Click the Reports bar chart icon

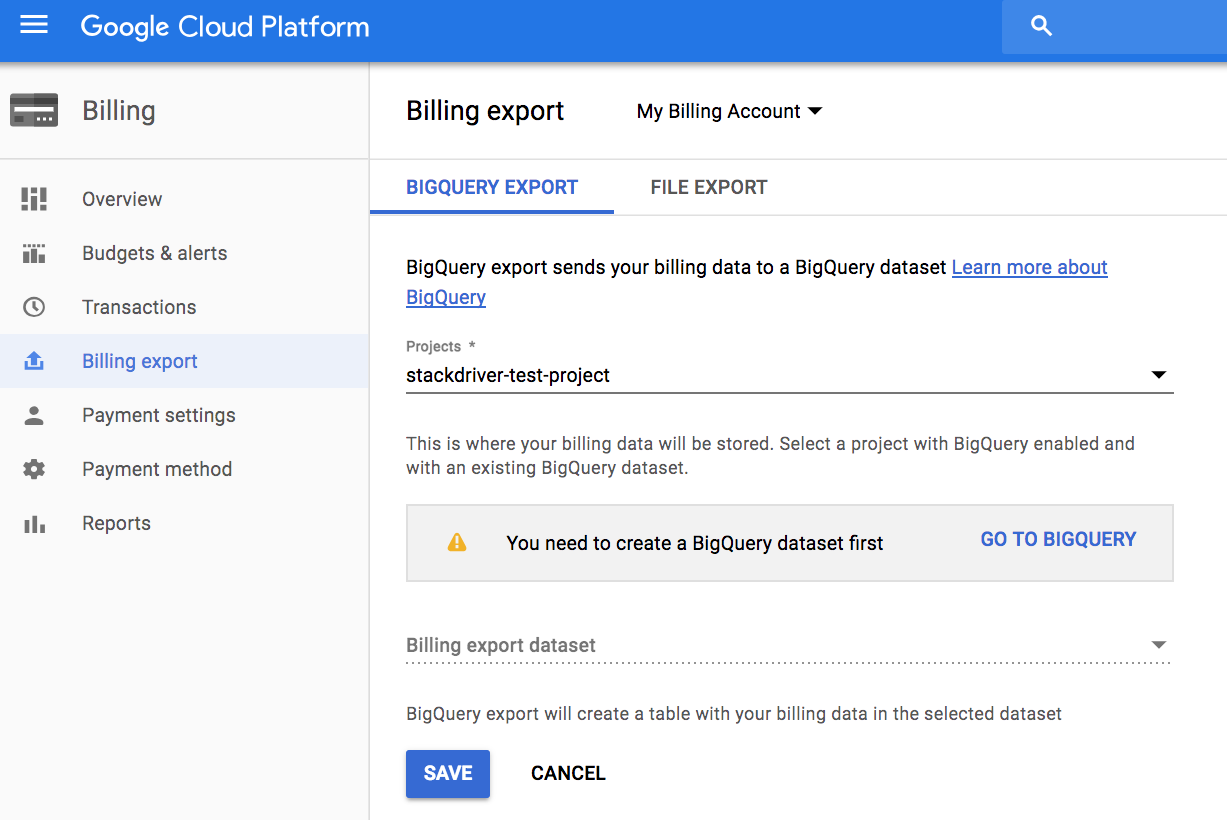pos(34,523)
